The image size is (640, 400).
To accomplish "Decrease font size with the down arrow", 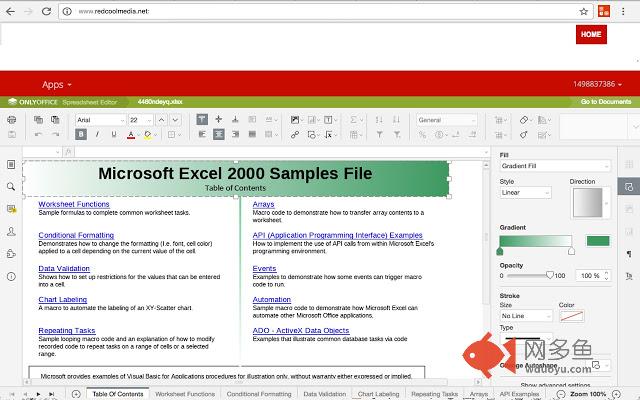I will (x=176, y=120).
